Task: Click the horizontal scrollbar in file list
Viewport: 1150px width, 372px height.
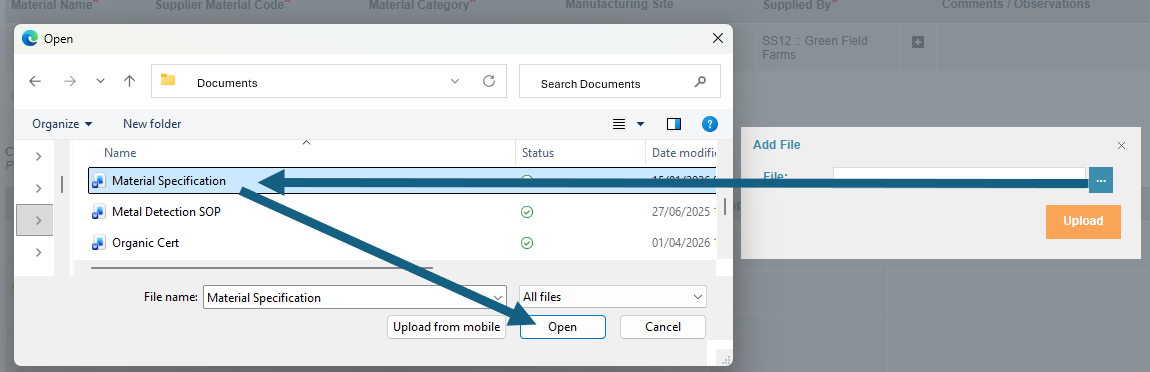Action: [x=262, y=269]
